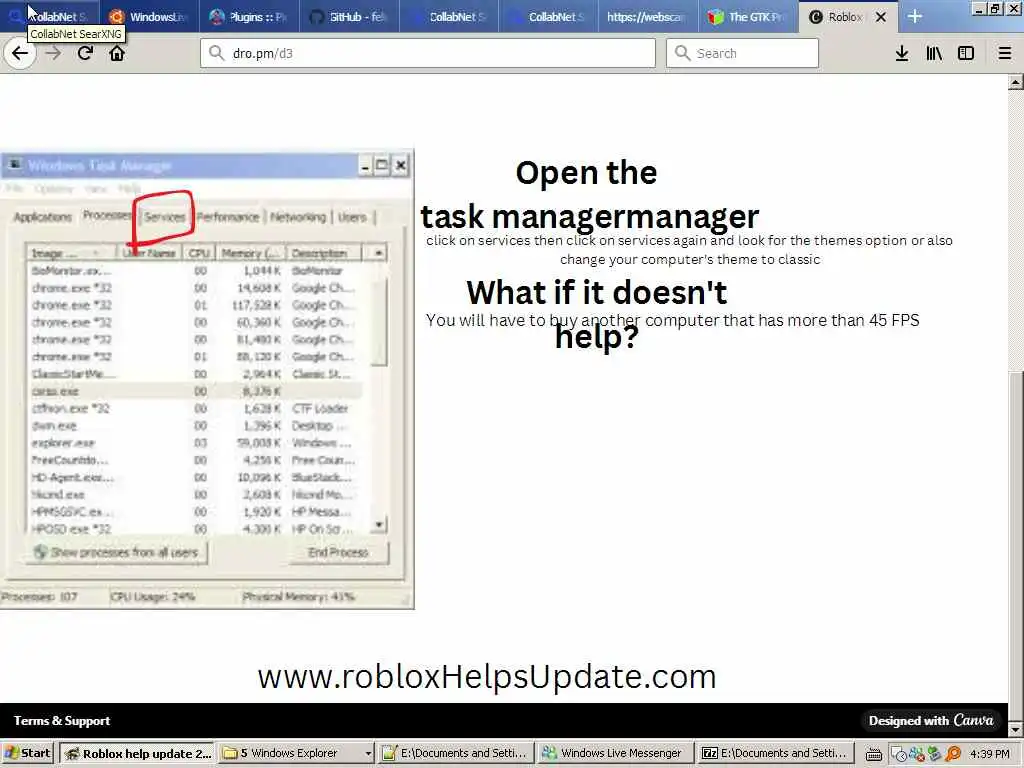Open the Terms & Support link
The width and height of the screenshot is (1024, 768).
[62, 721]
